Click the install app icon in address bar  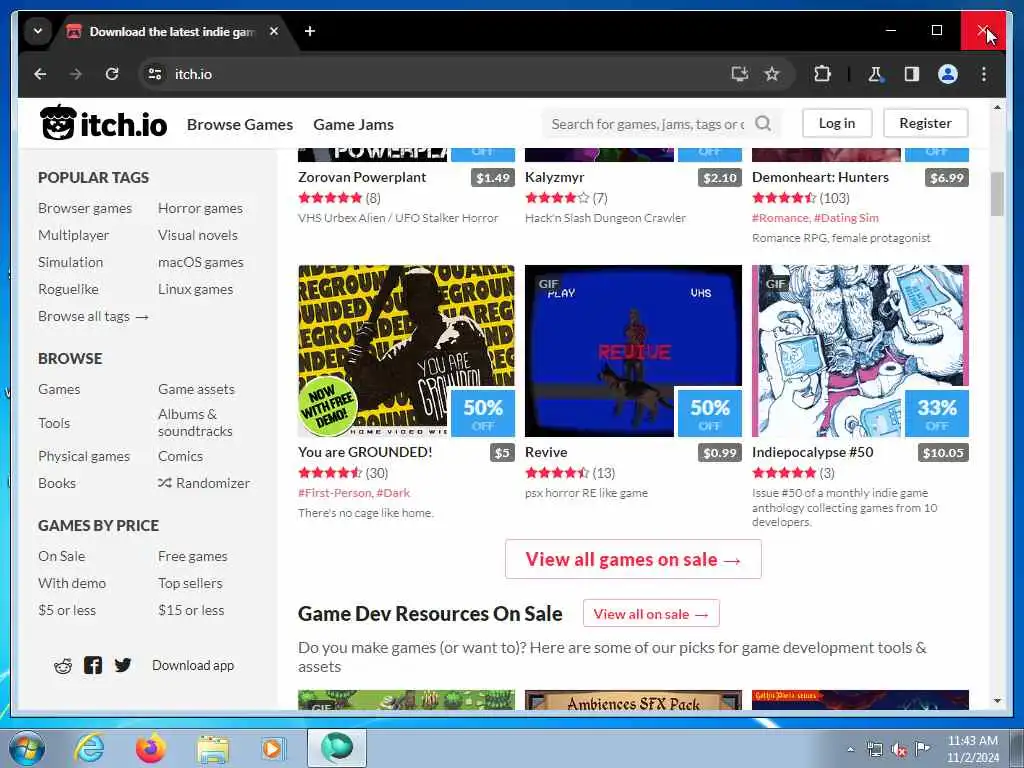[739, 74]
